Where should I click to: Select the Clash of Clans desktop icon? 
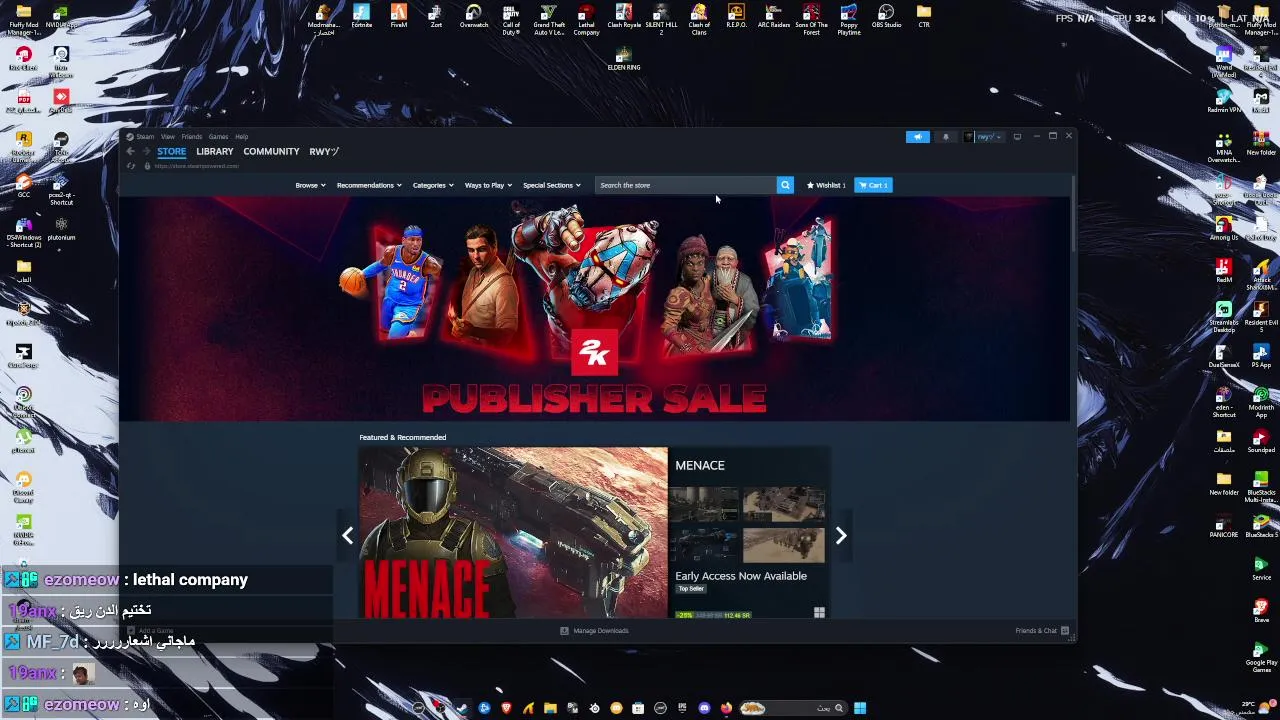(699, 20)
